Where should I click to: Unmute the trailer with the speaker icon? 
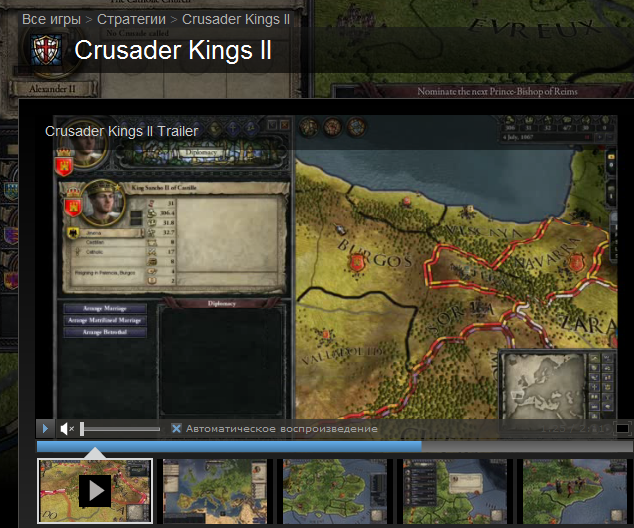pos(67,429)
